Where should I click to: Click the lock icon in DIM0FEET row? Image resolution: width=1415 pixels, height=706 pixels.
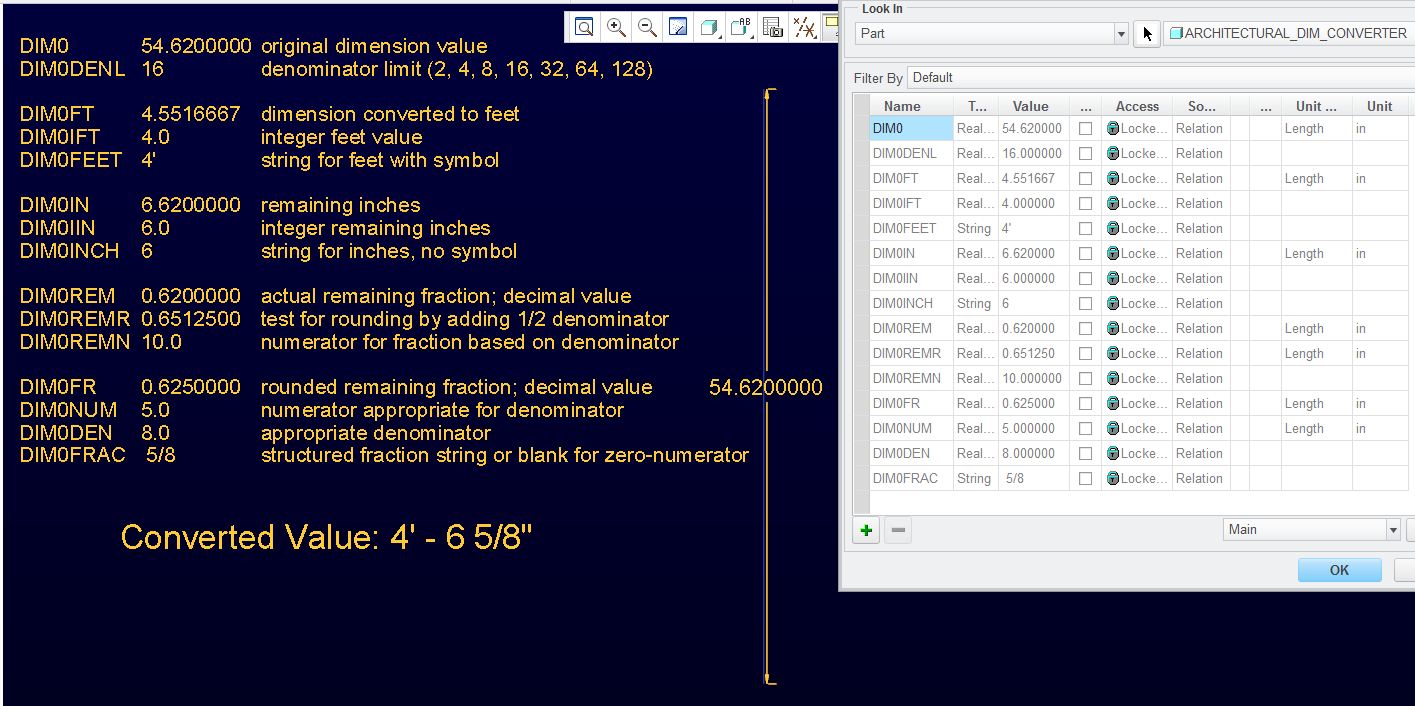pyautogui.click(x=1112, y=228)
